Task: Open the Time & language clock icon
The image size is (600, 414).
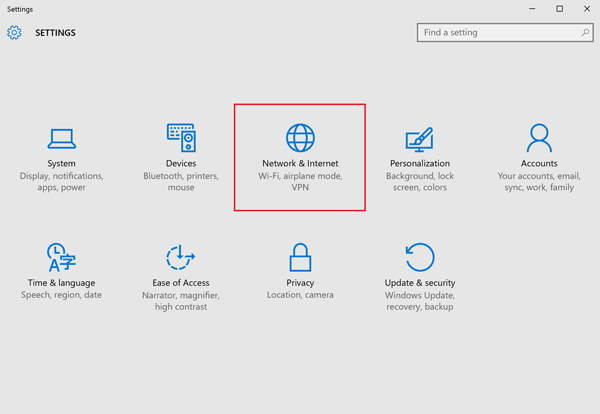Action: tap(61, 257)
